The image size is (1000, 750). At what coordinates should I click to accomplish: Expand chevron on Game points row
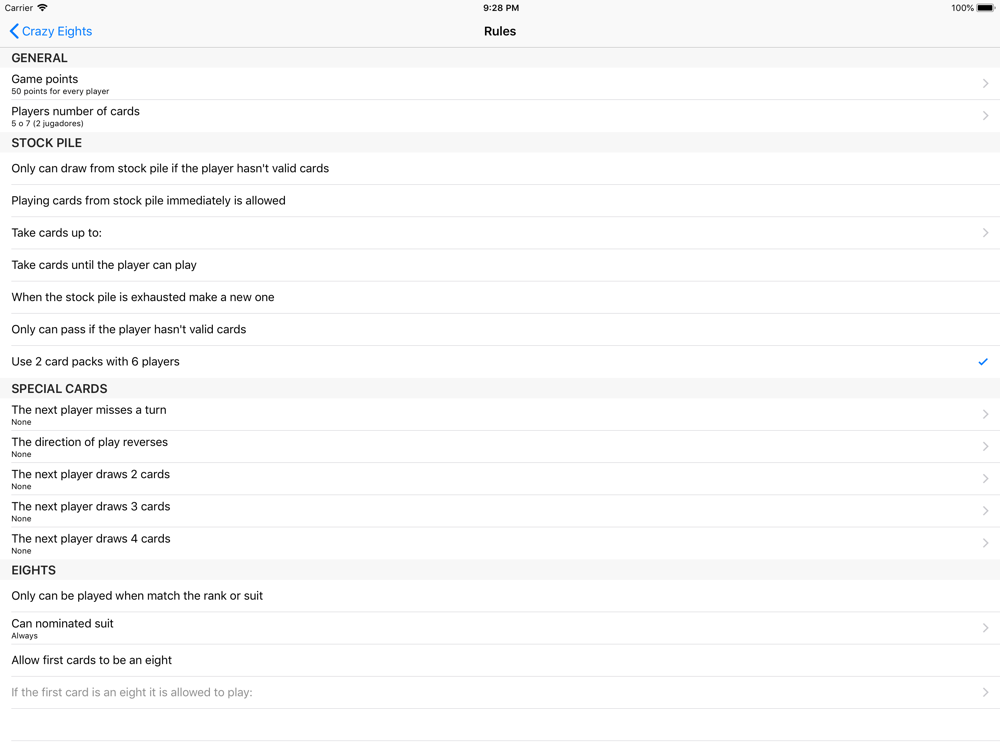(985, 84)
